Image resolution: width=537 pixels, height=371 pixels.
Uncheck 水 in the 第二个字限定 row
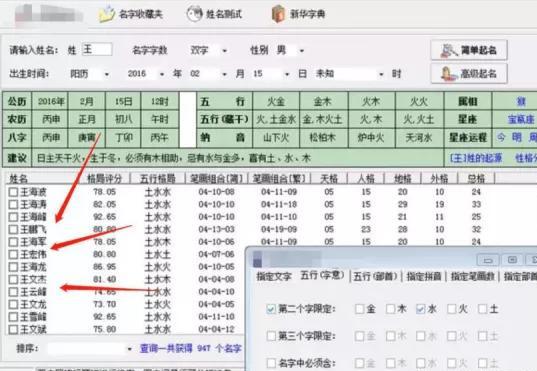[421, 309]
